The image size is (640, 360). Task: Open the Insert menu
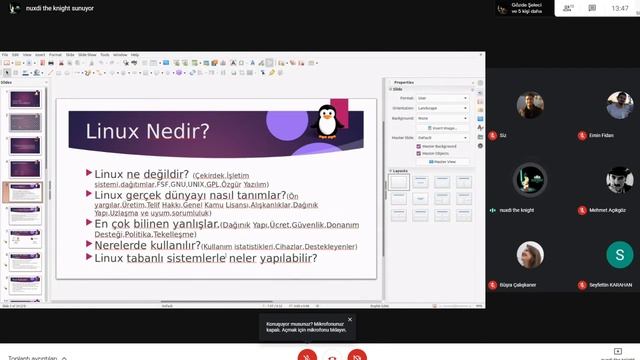[x=40, y=55]
